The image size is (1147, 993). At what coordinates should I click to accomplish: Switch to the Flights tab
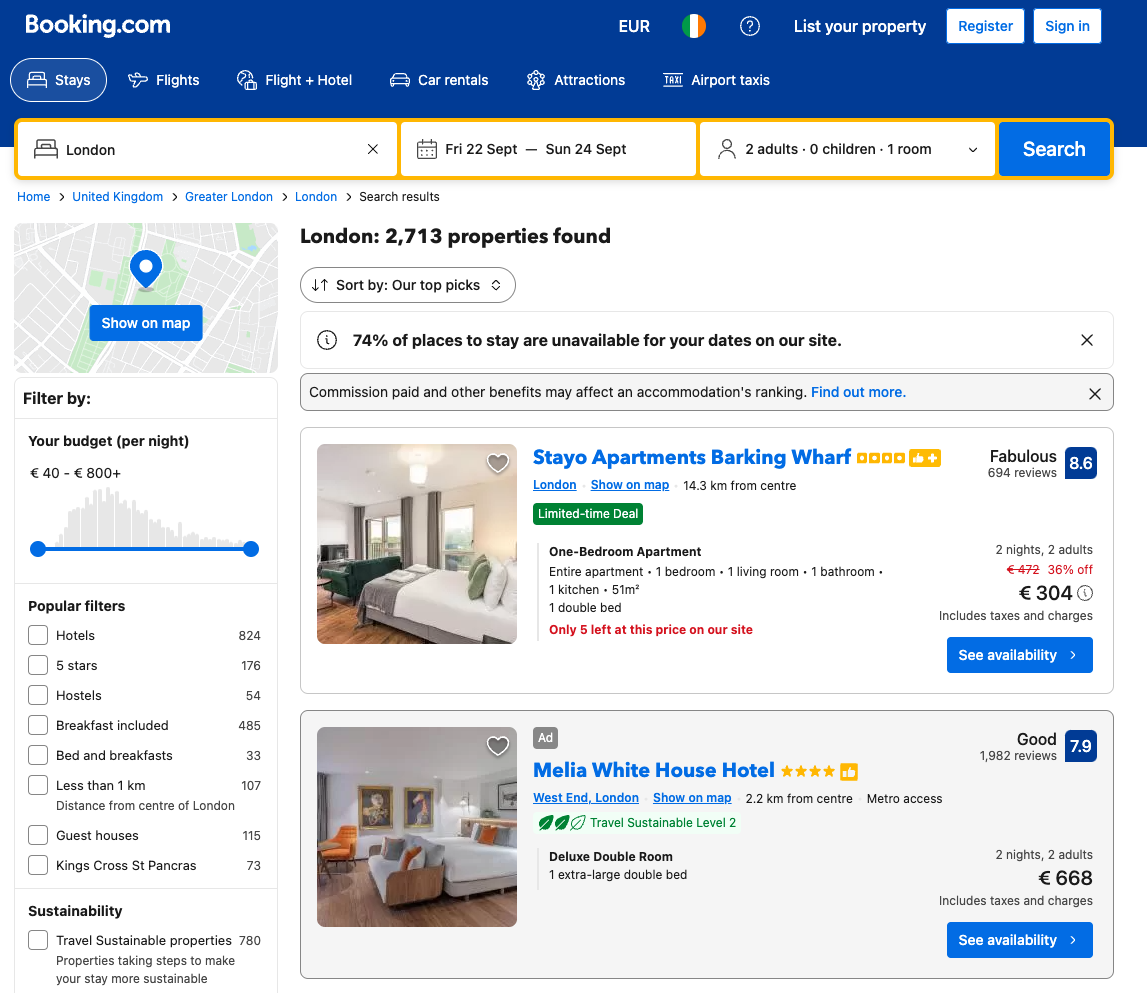[x=163, y=80]
